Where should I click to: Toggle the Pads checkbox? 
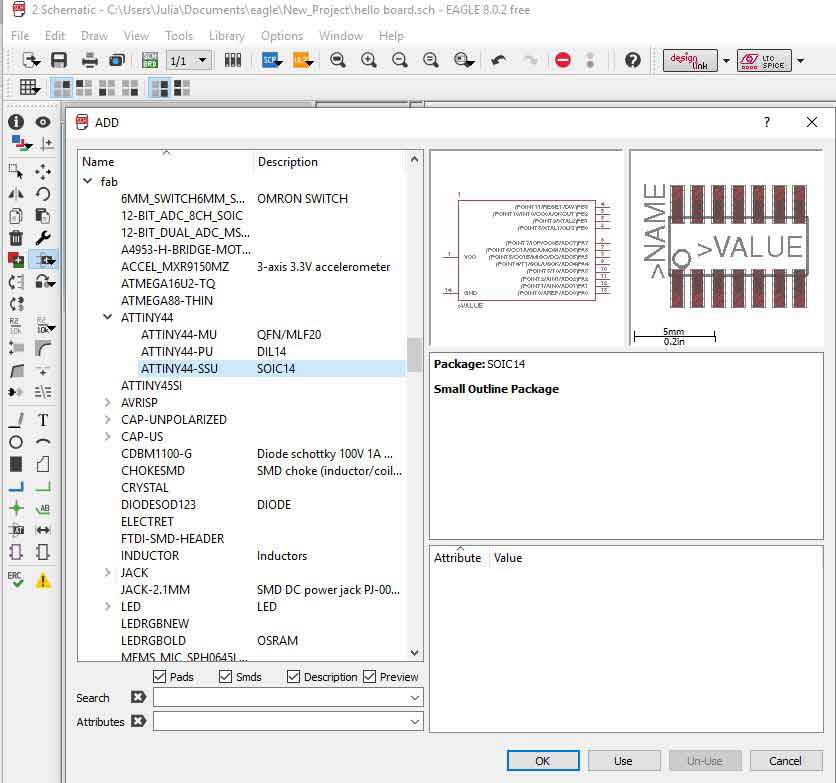pyautogui.click(x=159, y=676)
